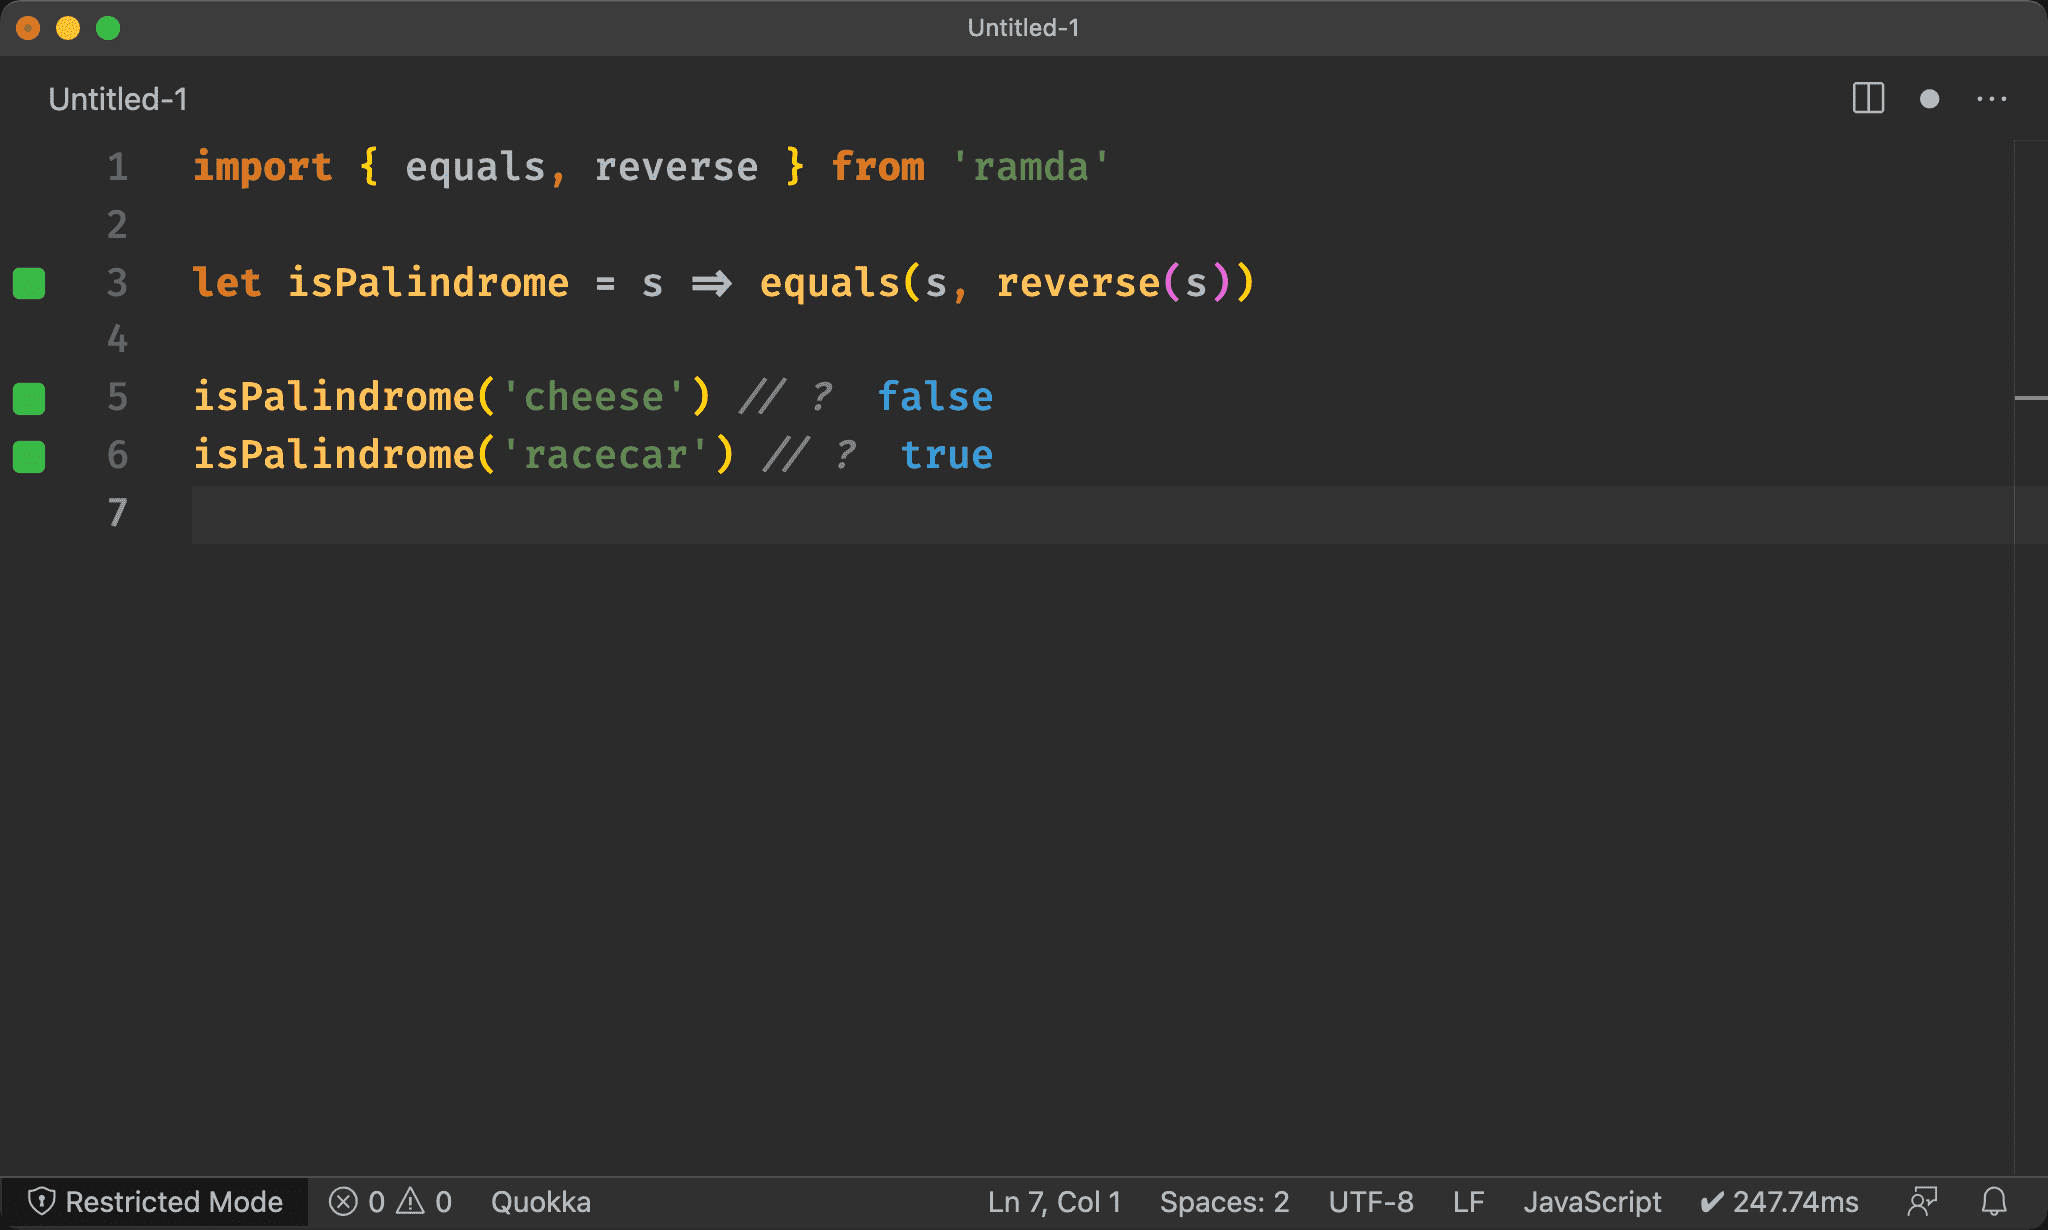This screenshot has width=2048, height=1230.
Task: Click the yellow minimize window button
Action: [x=68, y=28]
